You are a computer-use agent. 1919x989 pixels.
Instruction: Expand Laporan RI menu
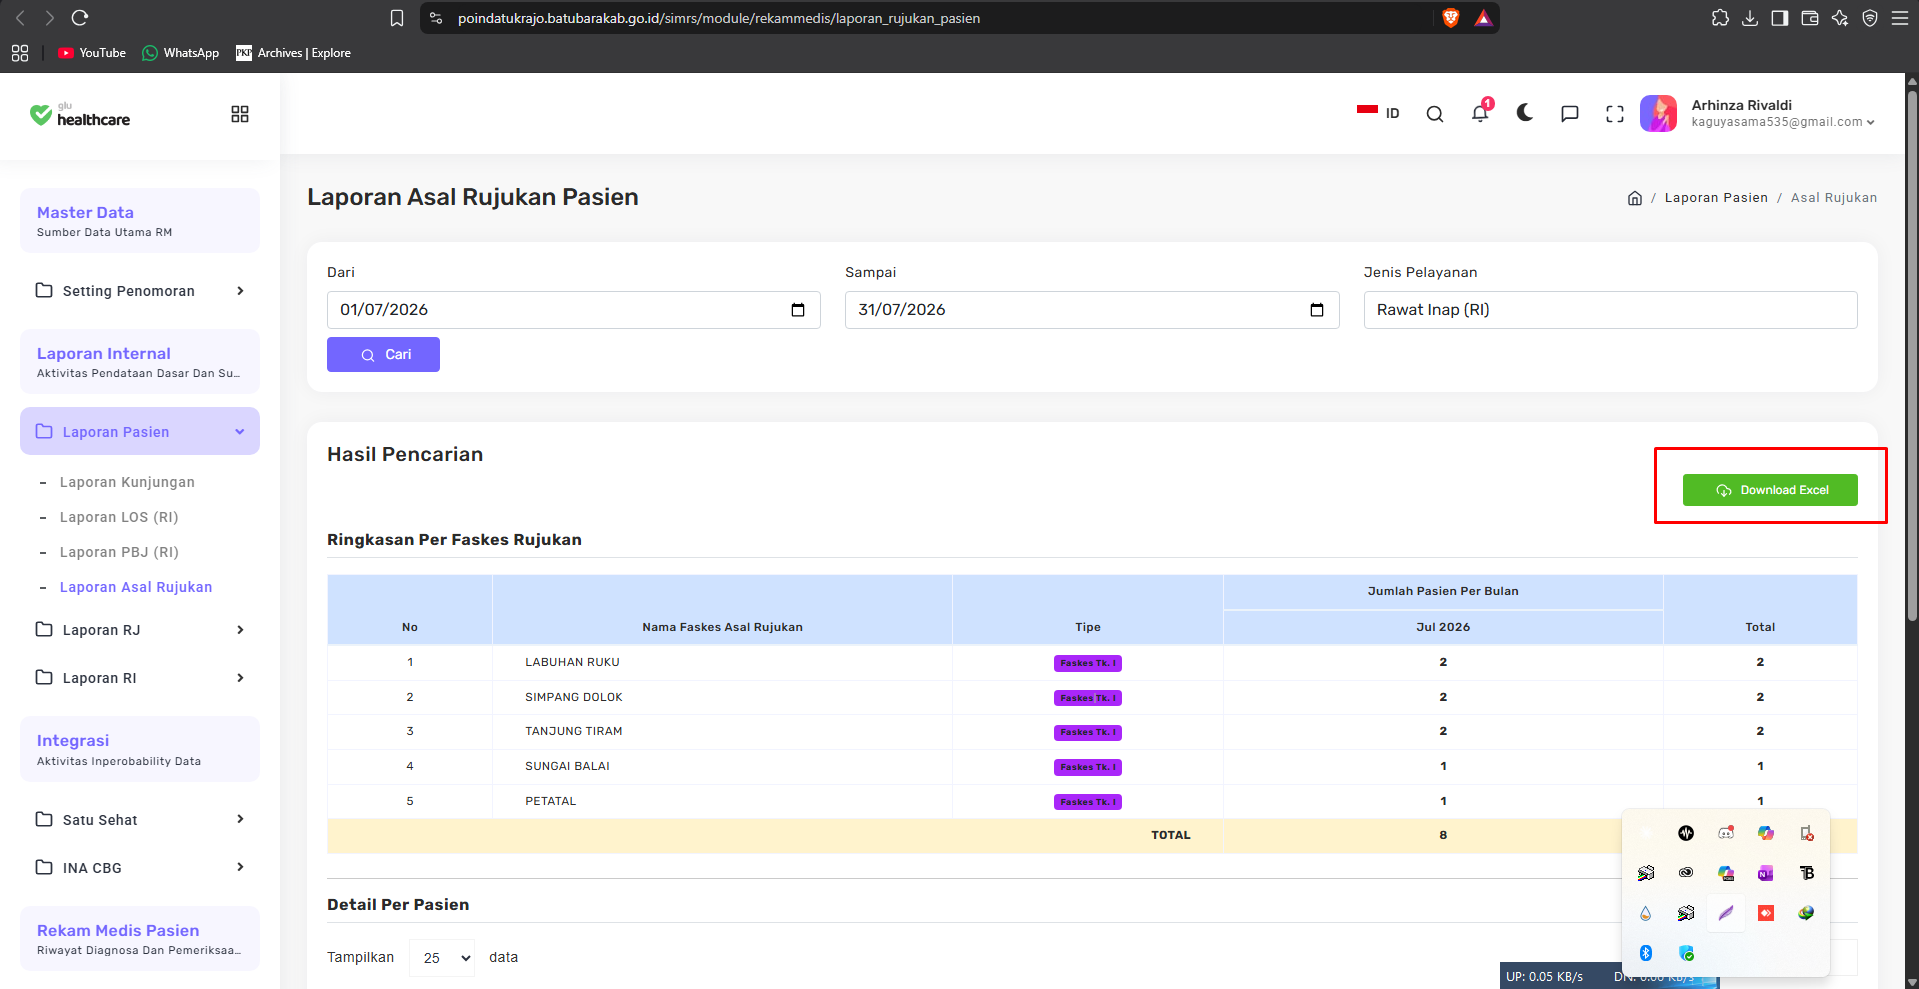click(140, 678)
